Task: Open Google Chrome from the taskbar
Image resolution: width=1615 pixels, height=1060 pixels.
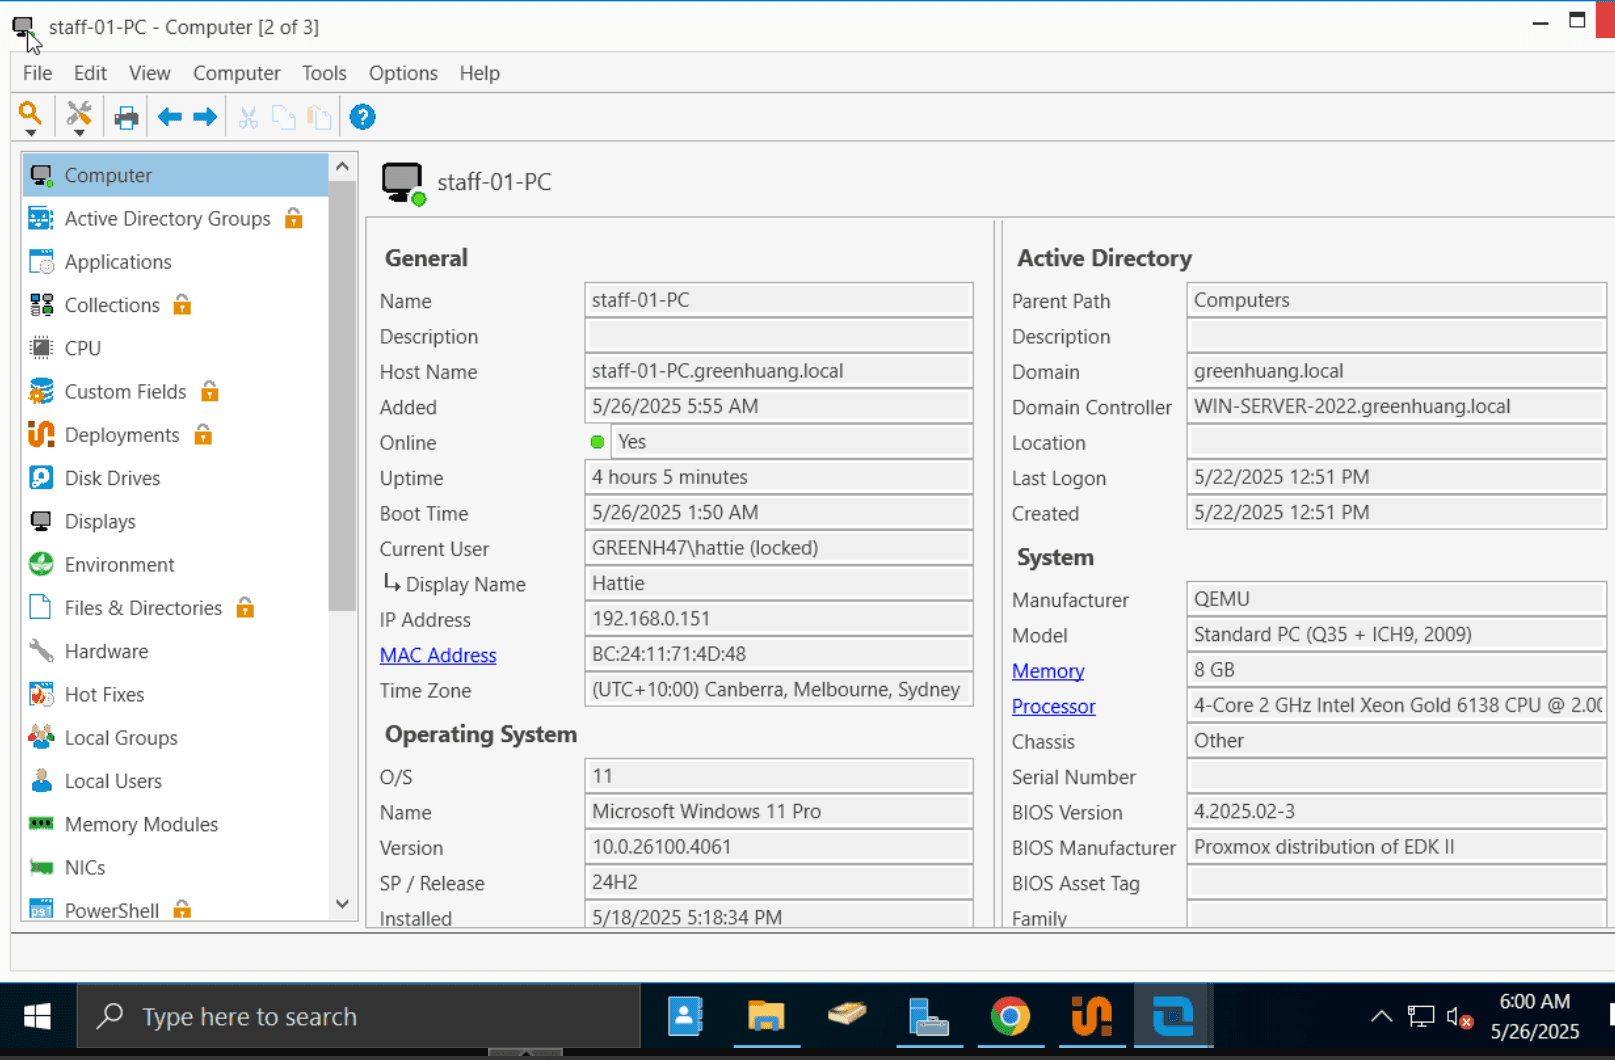Action: click(1010, 1017)
